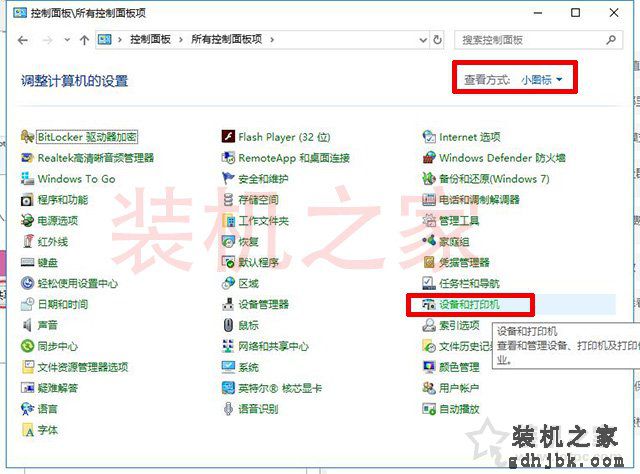
Task: Click the forward navigation arrow
Action: click(x=47, y=40)
